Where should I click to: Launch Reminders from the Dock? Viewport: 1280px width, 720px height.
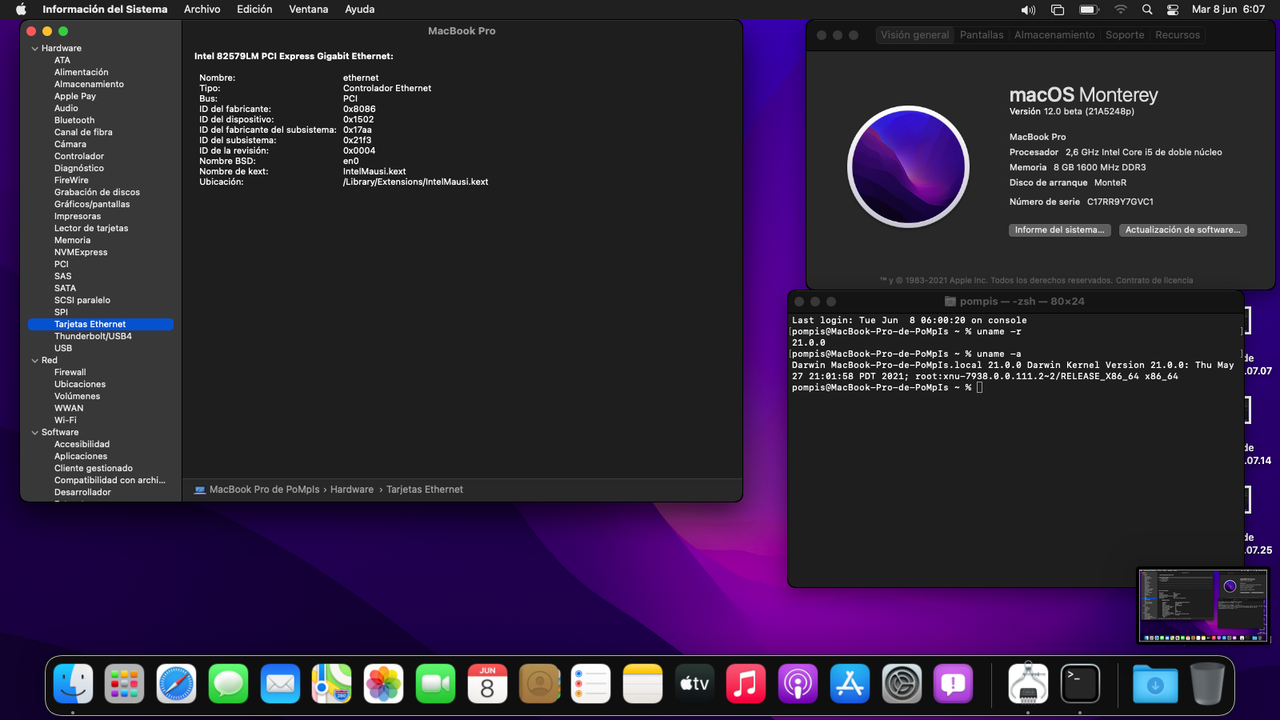pos(591,684)
